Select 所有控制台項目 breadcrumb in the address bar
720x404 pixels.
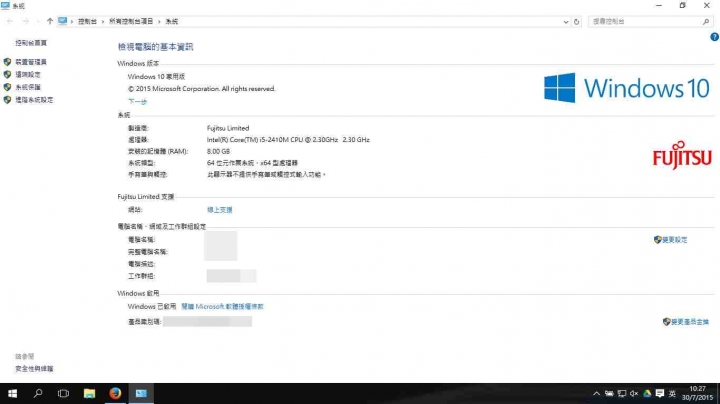(131, 22)
